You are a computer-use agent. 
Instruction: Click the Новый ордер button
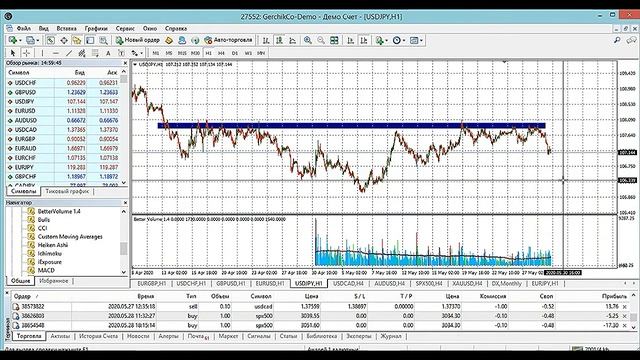pos(138,40)
